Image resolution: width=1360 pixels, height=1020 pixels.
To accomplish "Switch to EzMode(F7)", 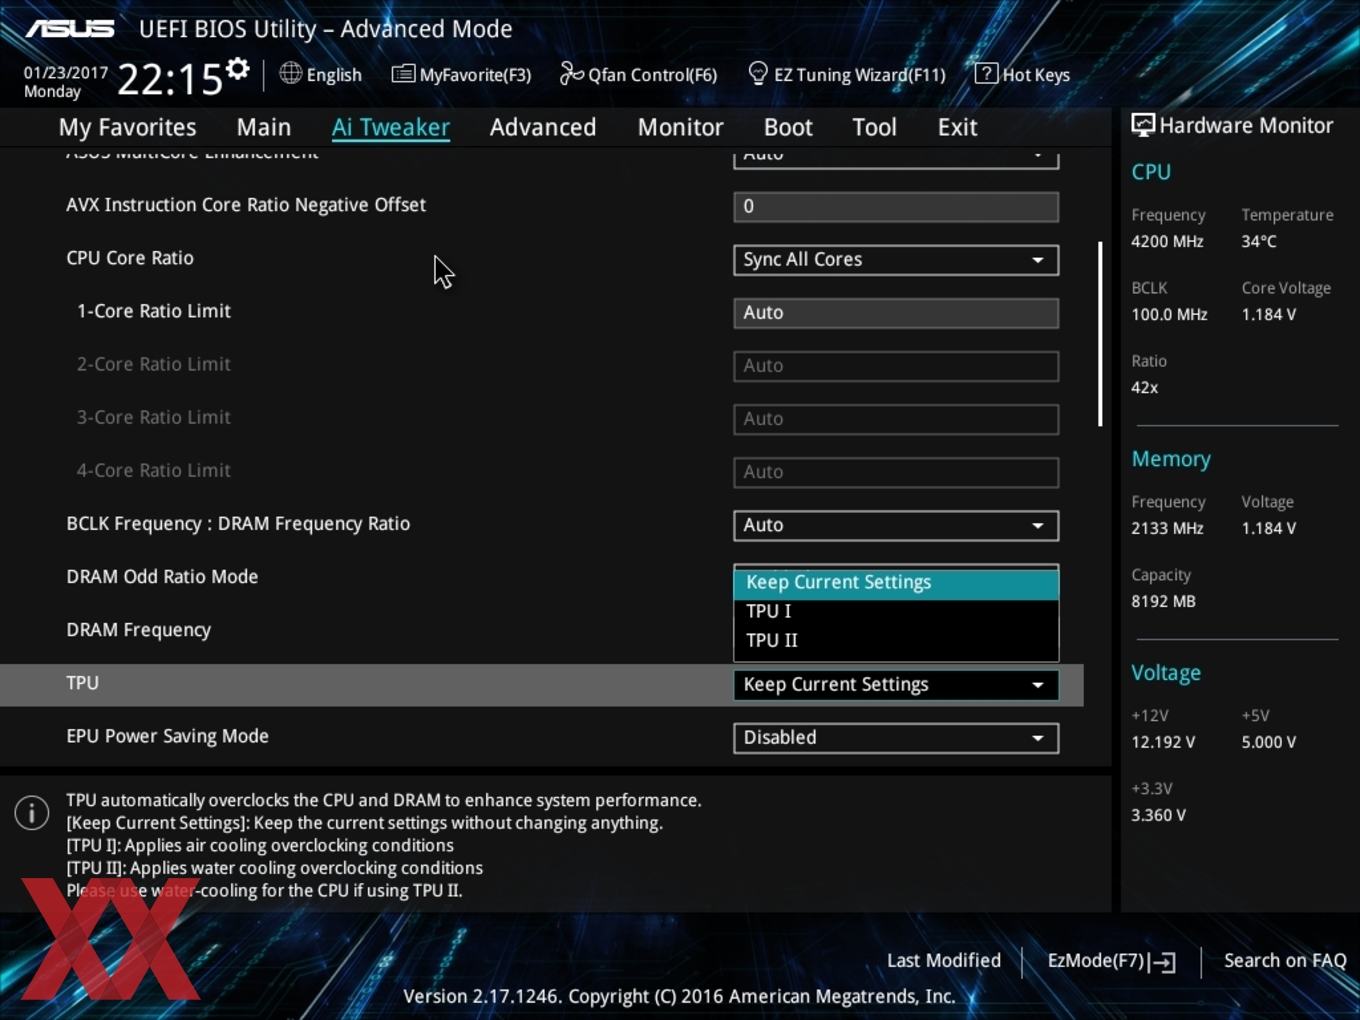I will click(1111, 961).
